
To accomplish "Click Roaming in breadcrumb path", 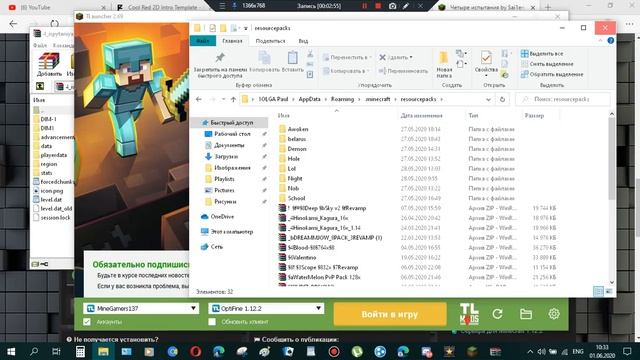I will [342, 99].
